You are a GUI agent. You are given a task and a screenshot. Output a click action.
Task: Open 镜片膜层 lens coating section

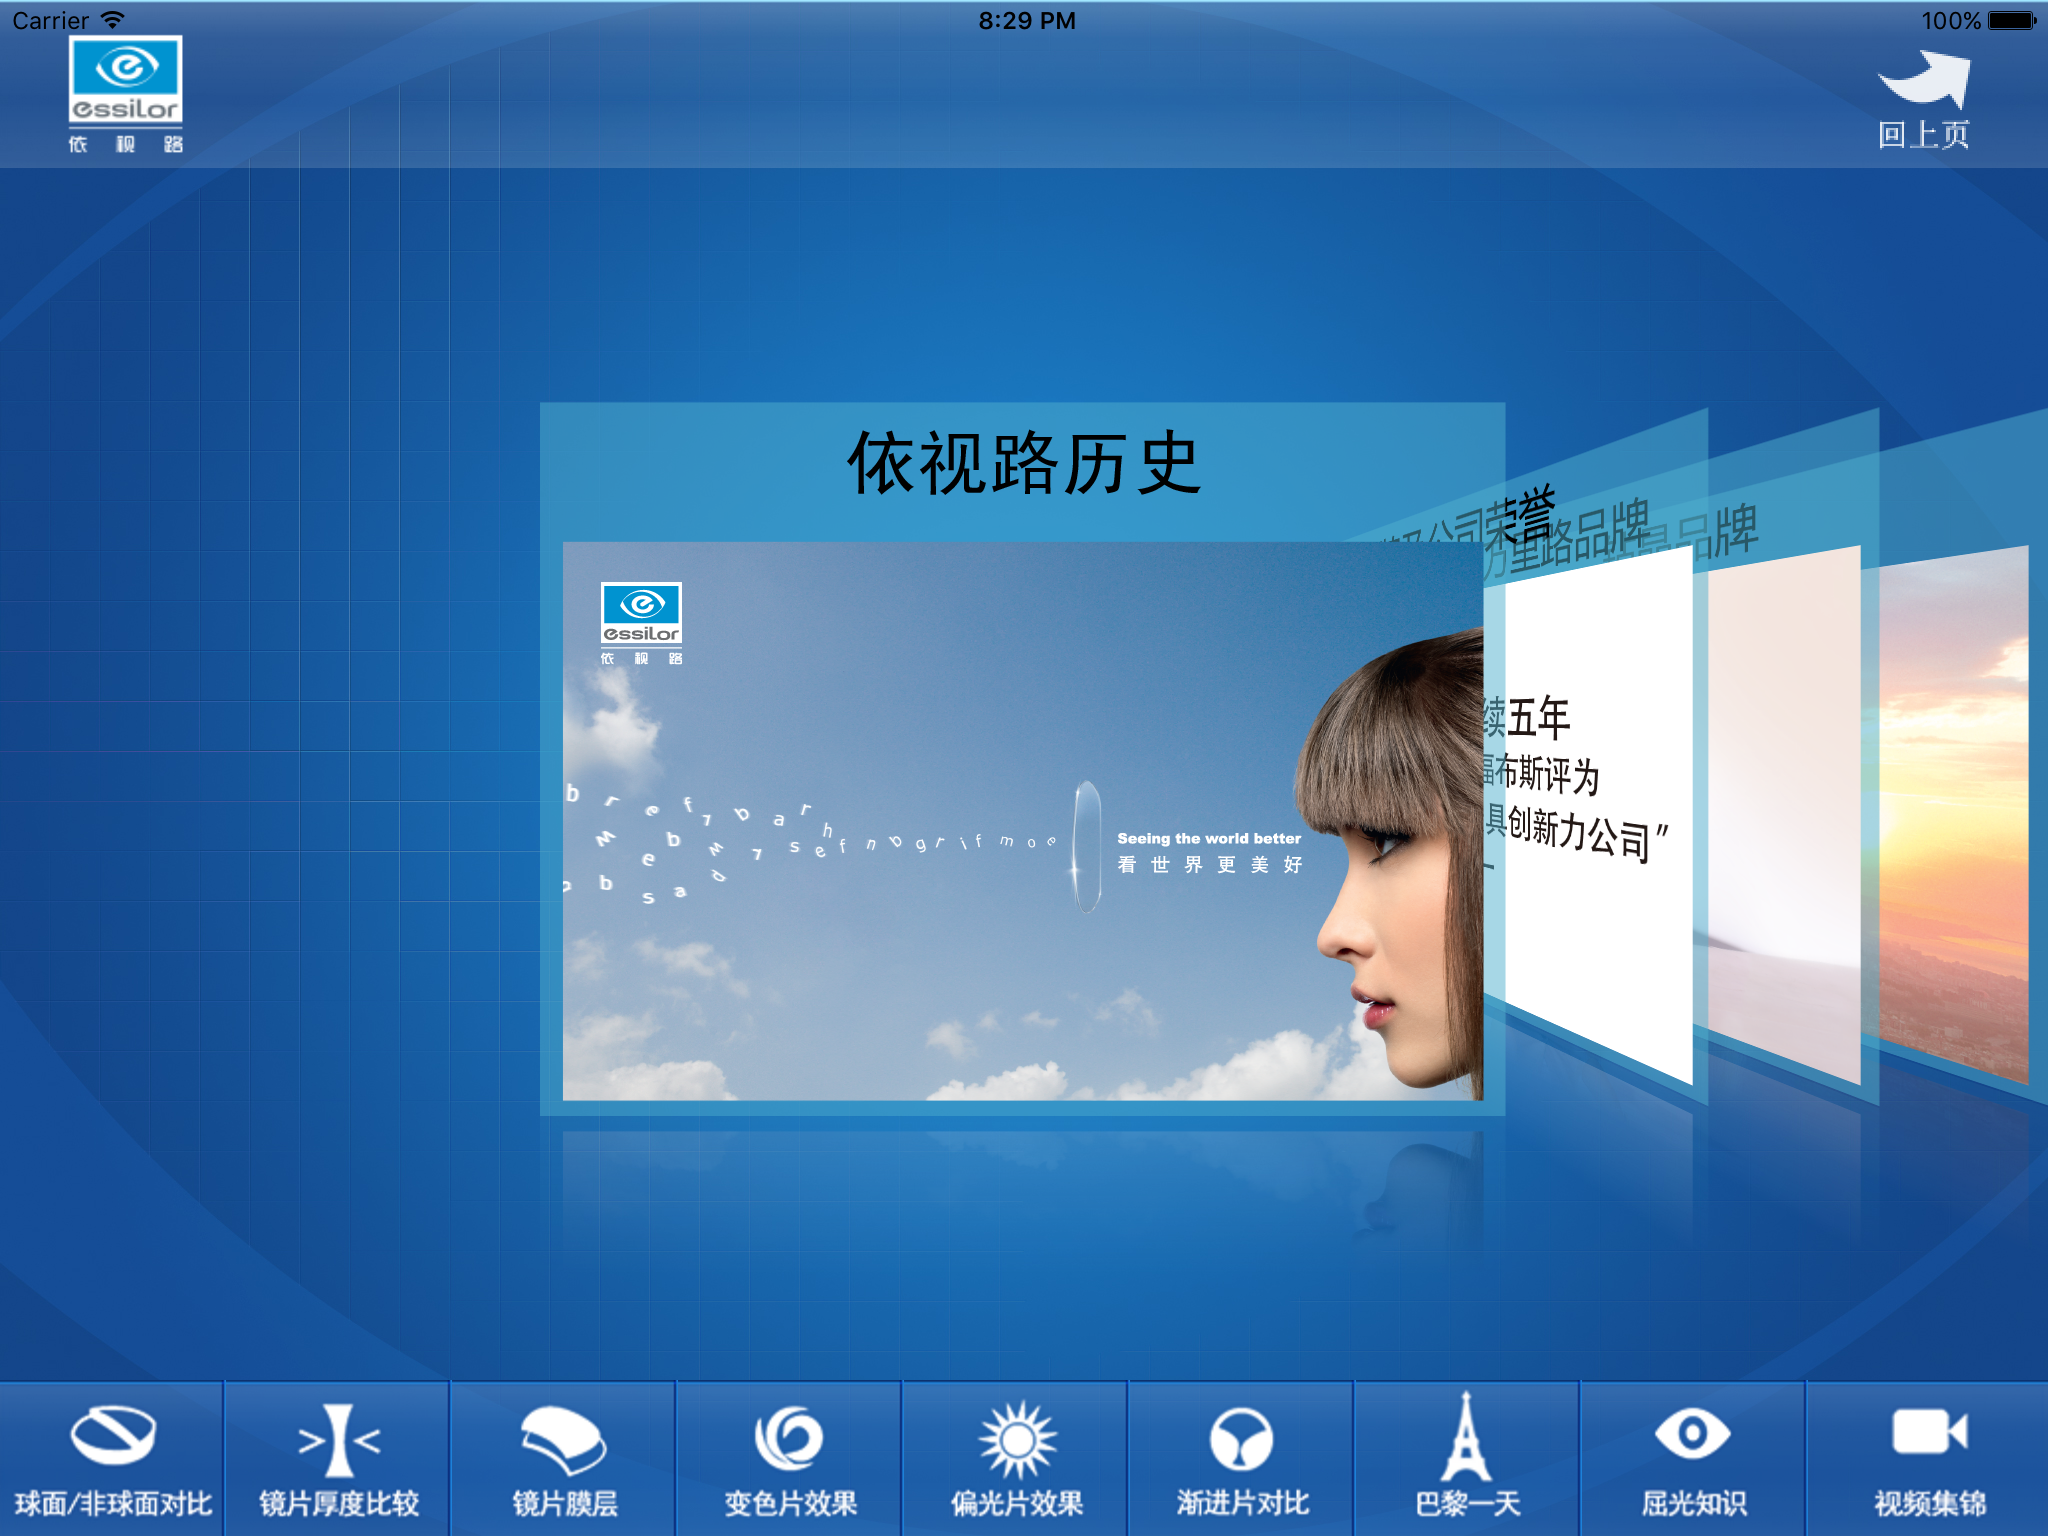pyautogui.click(x=564, y=1460)
